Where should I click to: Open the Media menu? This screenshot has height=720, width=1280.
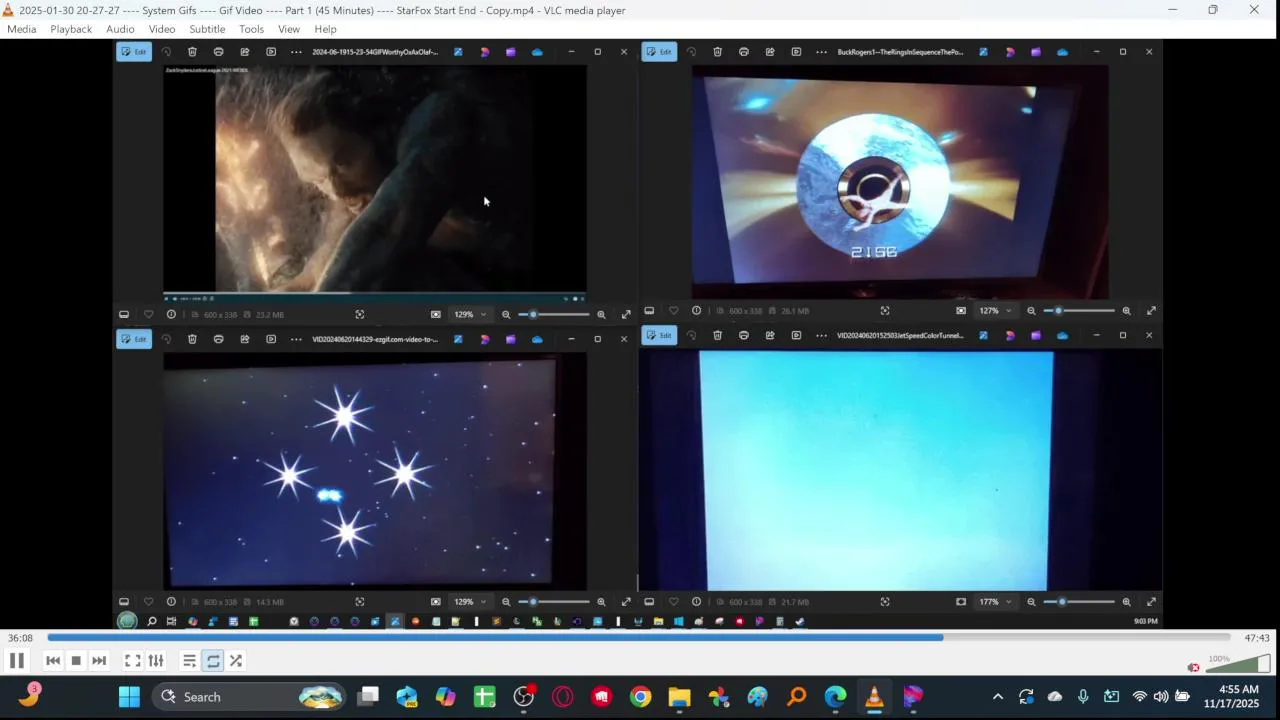pos(21,29)
